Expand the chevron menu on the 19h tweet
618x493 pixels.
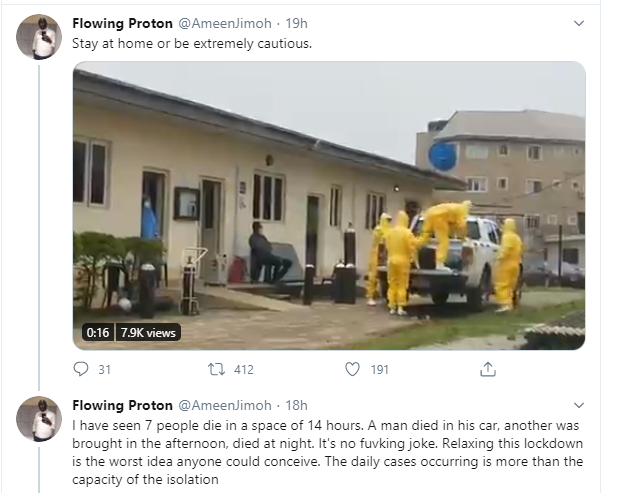pyautogui.click(x=578, y=23)
